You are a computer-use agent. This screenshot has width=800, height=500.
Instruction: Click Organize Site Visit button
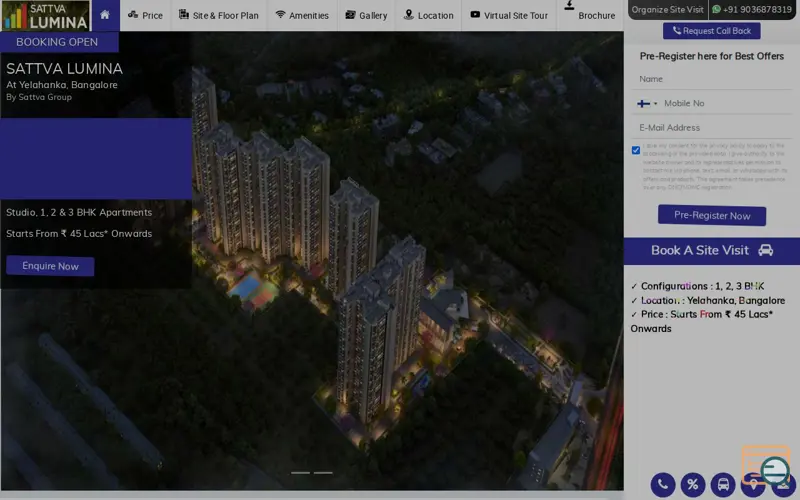point(667,9)
